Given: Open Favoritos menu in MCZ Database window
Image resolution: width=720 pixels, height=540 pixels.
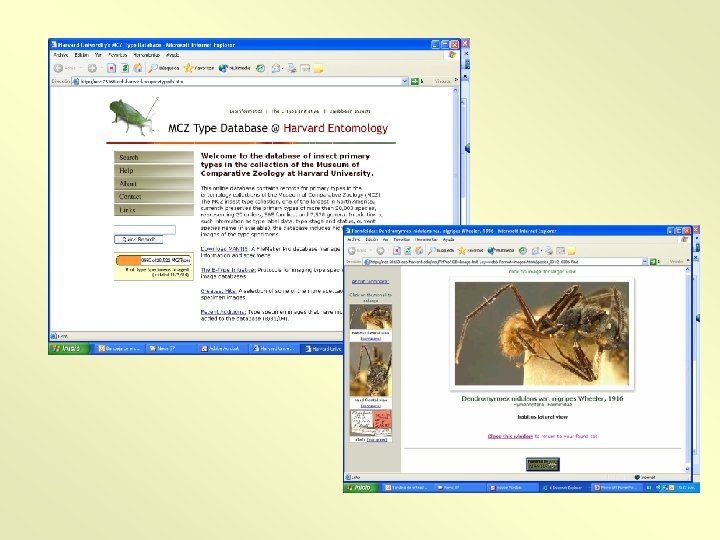Looking at the screenshot, I should point(118,55).
